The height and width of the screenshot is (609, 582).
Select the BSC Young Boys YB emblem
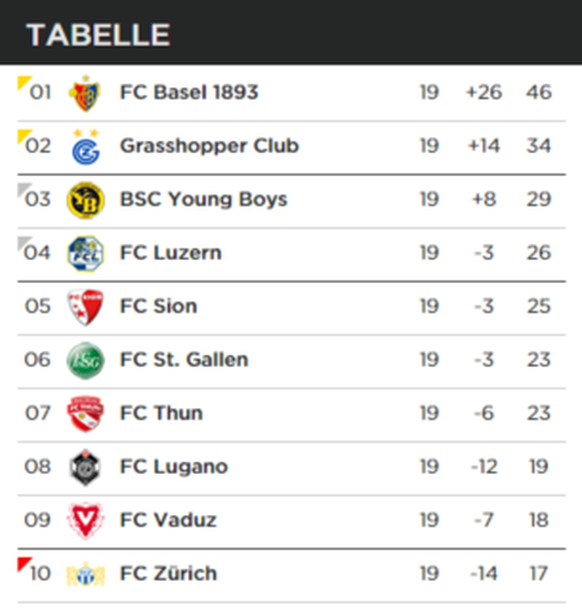[x=85, y=200]
